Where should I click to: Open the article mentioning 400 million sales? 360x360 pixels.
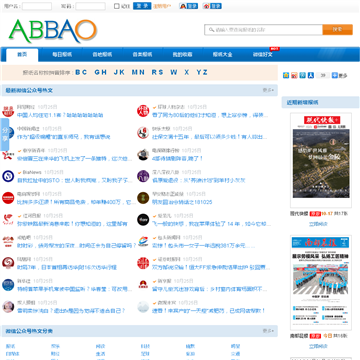75,202
